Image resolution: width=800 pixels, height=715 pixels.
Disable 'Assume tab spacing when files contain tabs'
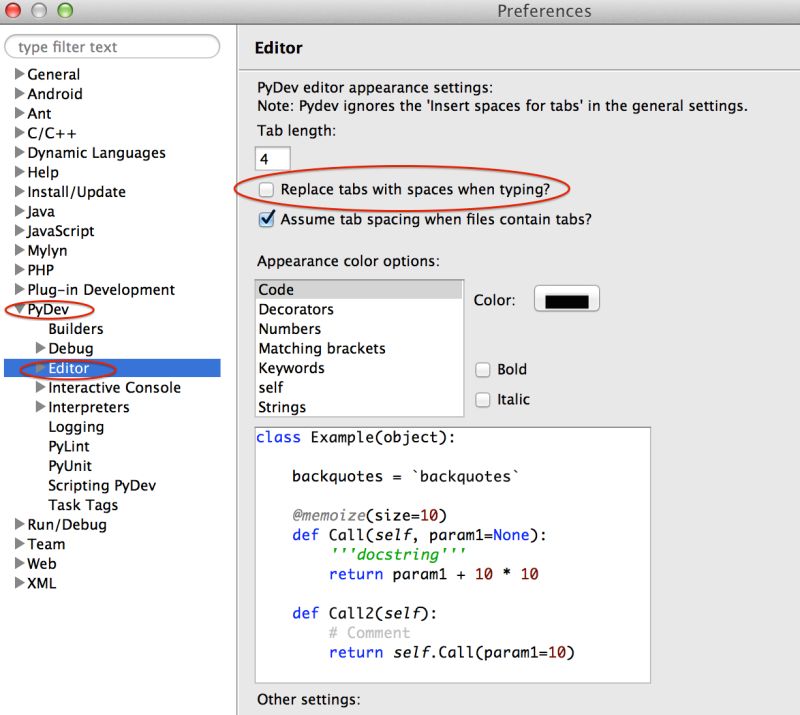point(268,218)
